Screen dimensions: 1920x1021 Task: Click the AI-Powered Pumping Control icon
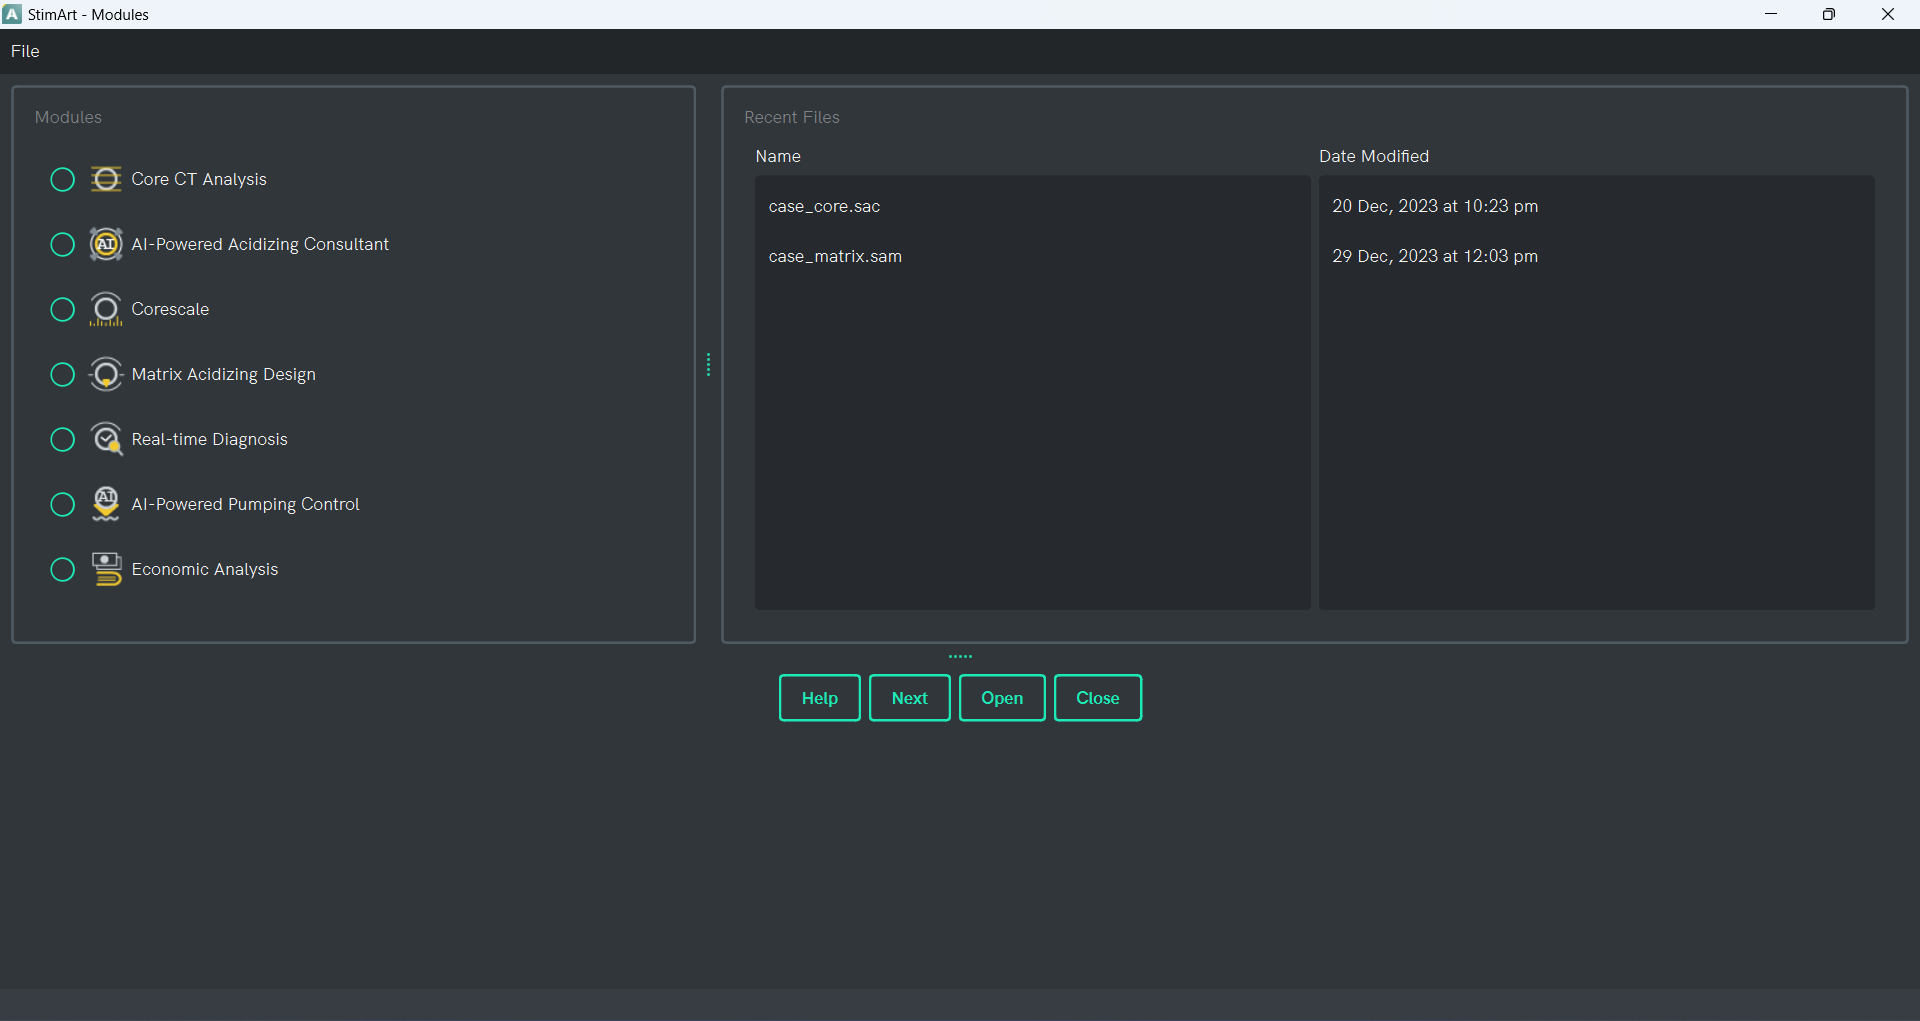click(x=105, y=504)
